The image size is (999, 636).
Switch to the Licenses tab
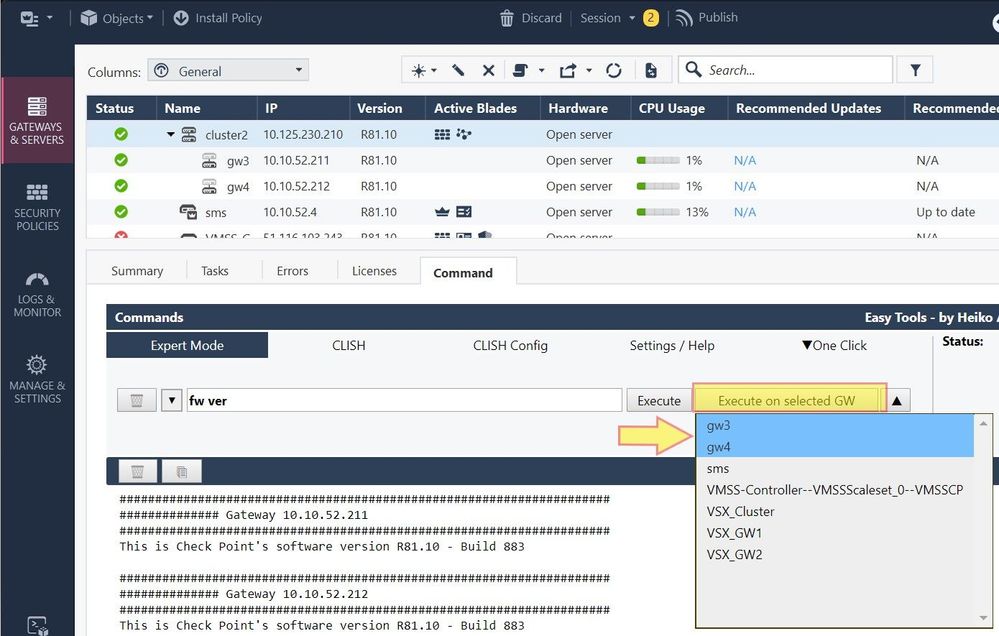[x=374, y=271]
